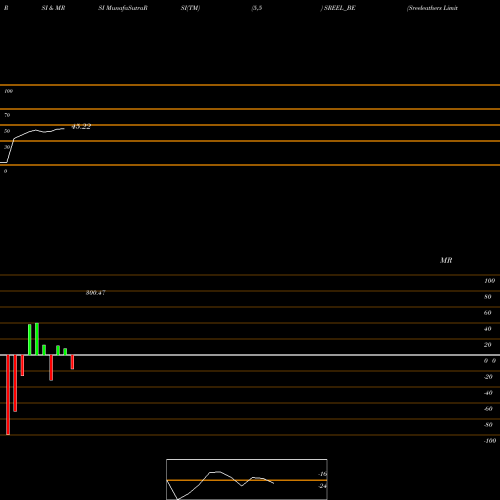Click the MR axis label -100

pos(490,441)
